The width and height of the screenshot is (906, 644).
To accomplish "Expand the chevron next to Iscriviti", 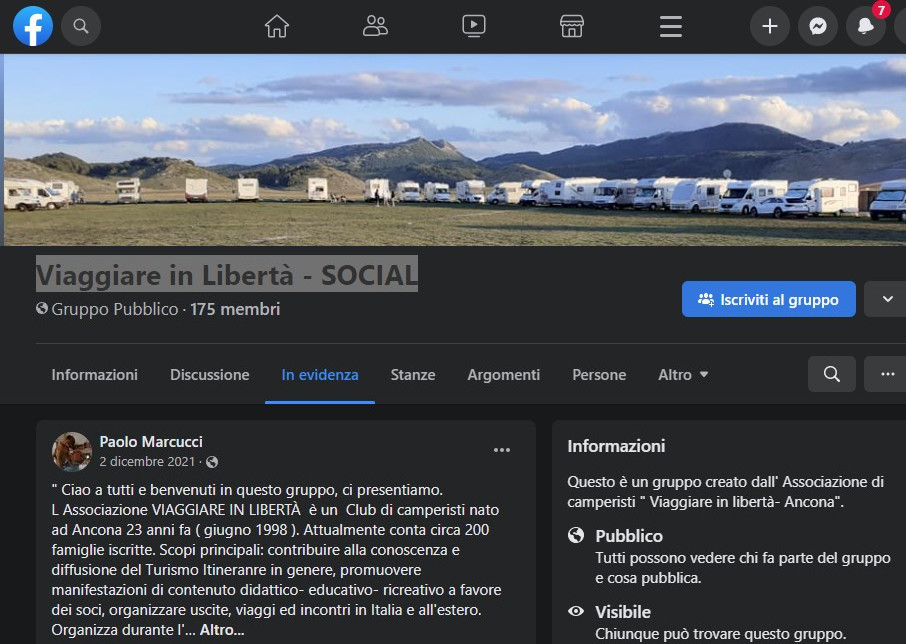I will click(887, 299).
